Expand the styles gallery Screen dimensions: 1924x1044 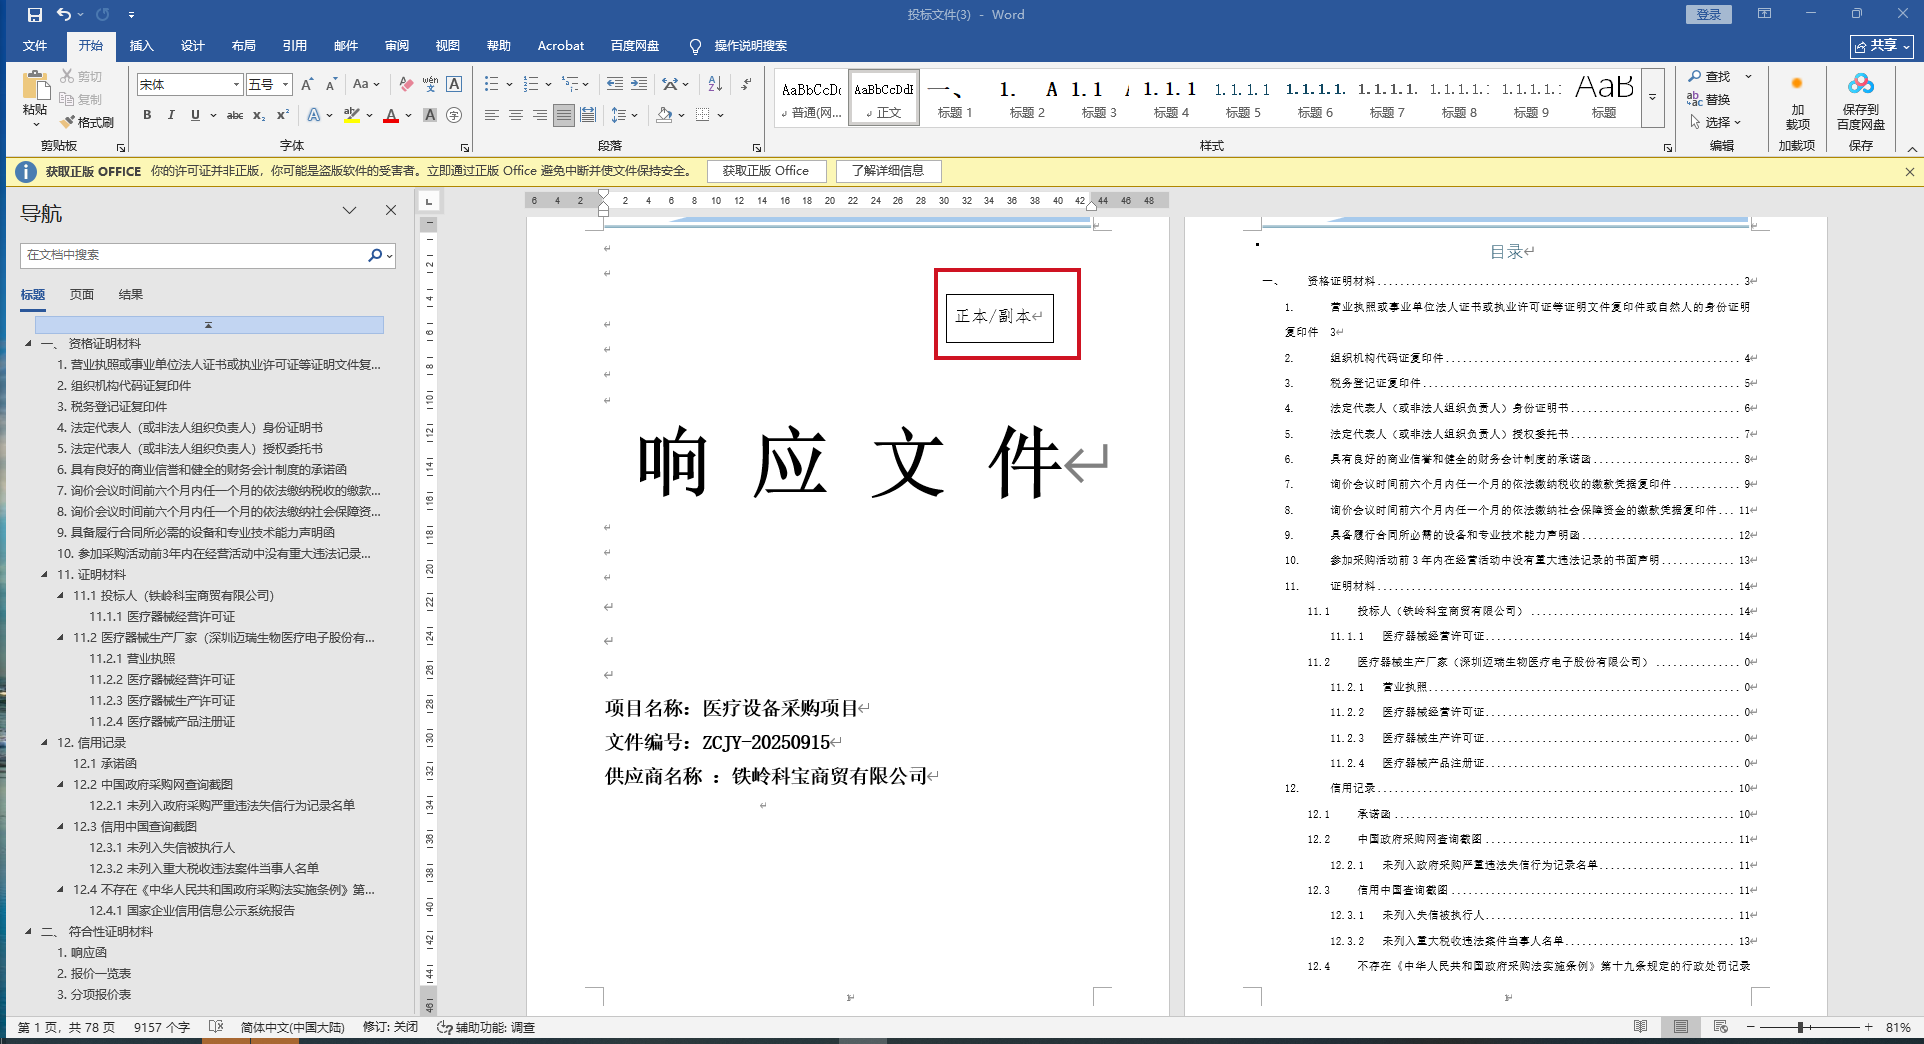(x=1653, y=97)
